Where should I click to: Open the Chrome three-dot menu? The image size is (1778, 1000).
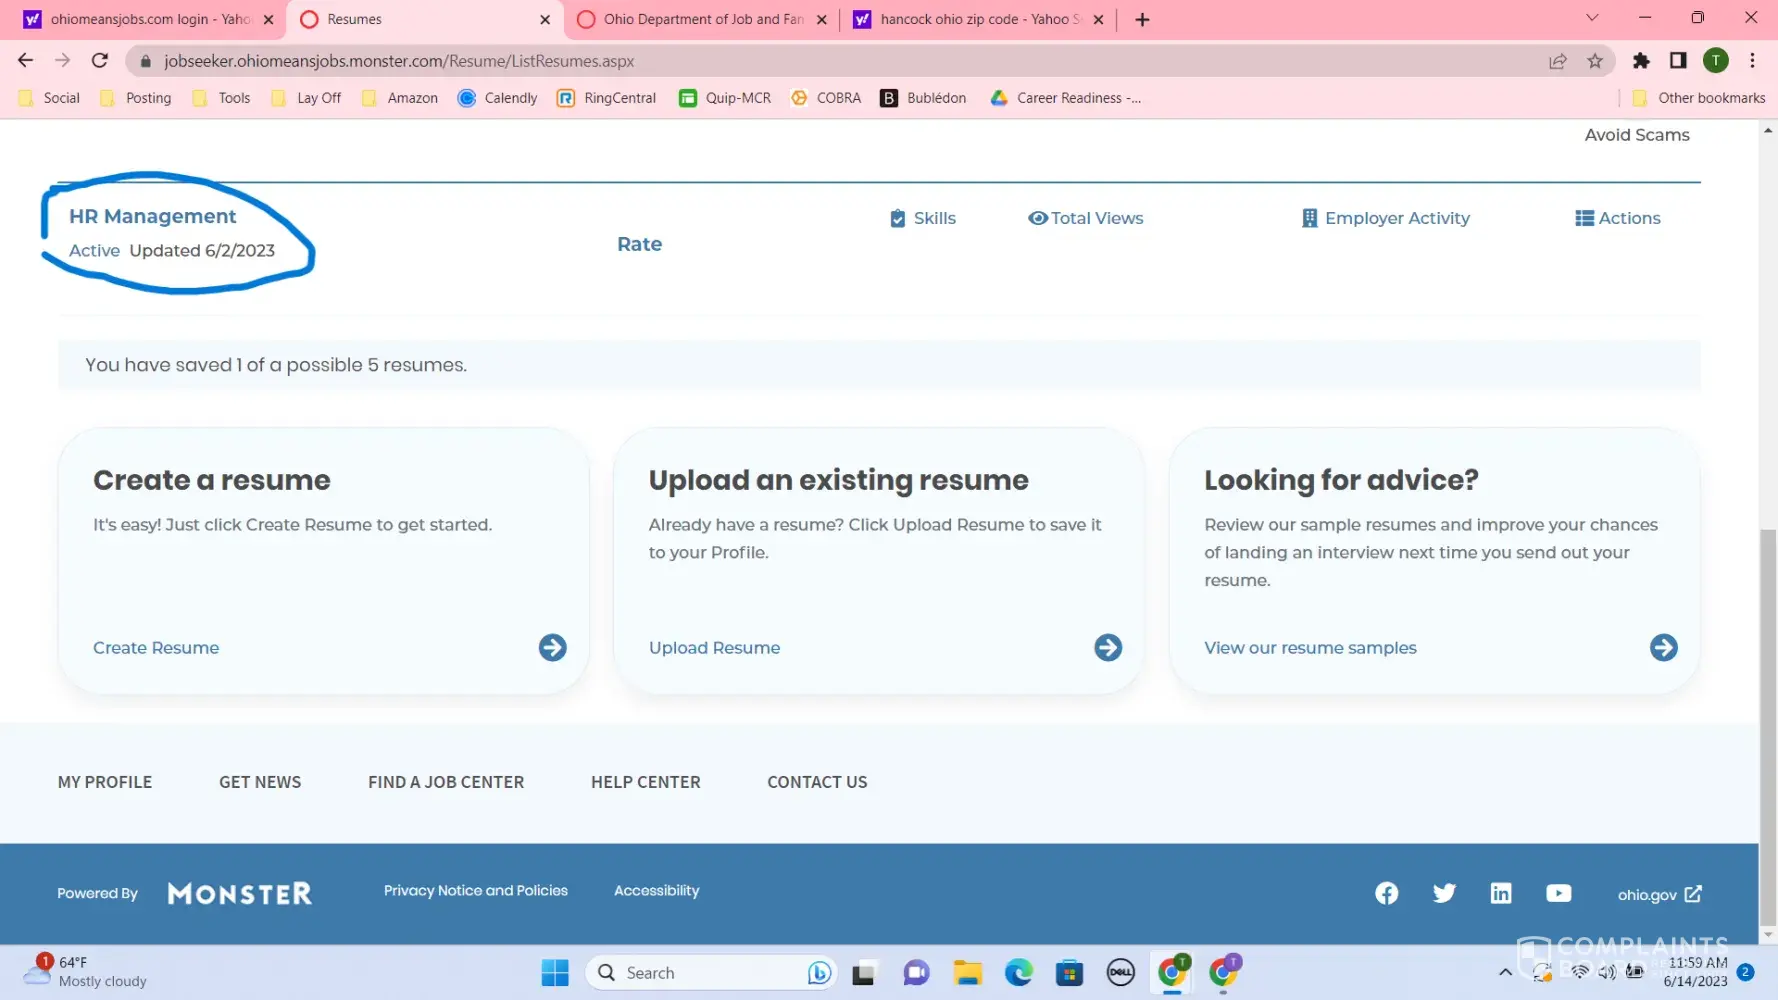(1752, 61)
